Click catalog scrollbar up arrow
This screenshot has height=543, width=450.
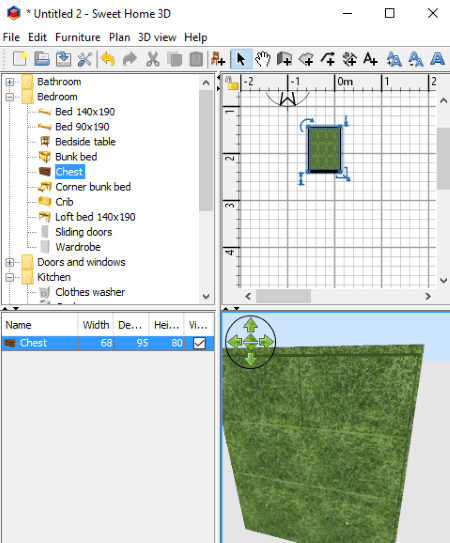pos(206,83)
